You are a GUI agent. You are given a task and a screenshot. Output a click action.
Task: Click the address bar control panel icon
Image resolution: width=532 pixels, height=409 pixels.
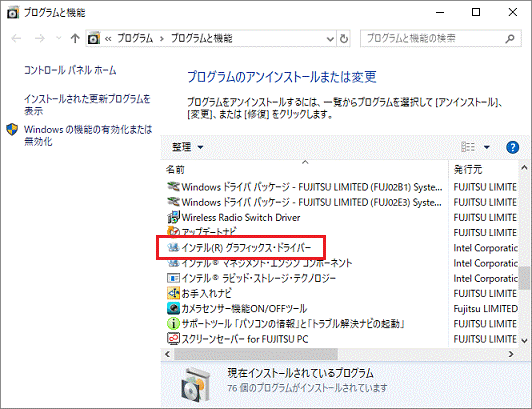(94, 38)
